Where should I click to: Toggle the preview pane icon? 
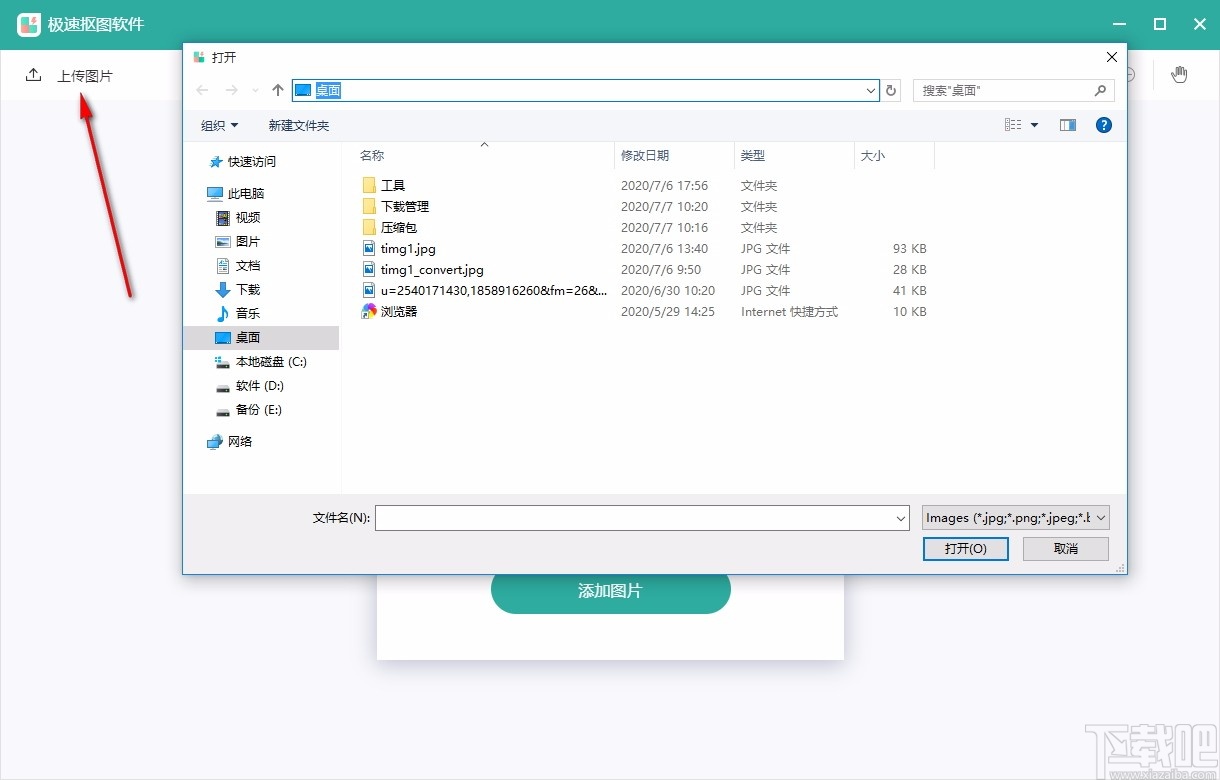coord(1066,124)
